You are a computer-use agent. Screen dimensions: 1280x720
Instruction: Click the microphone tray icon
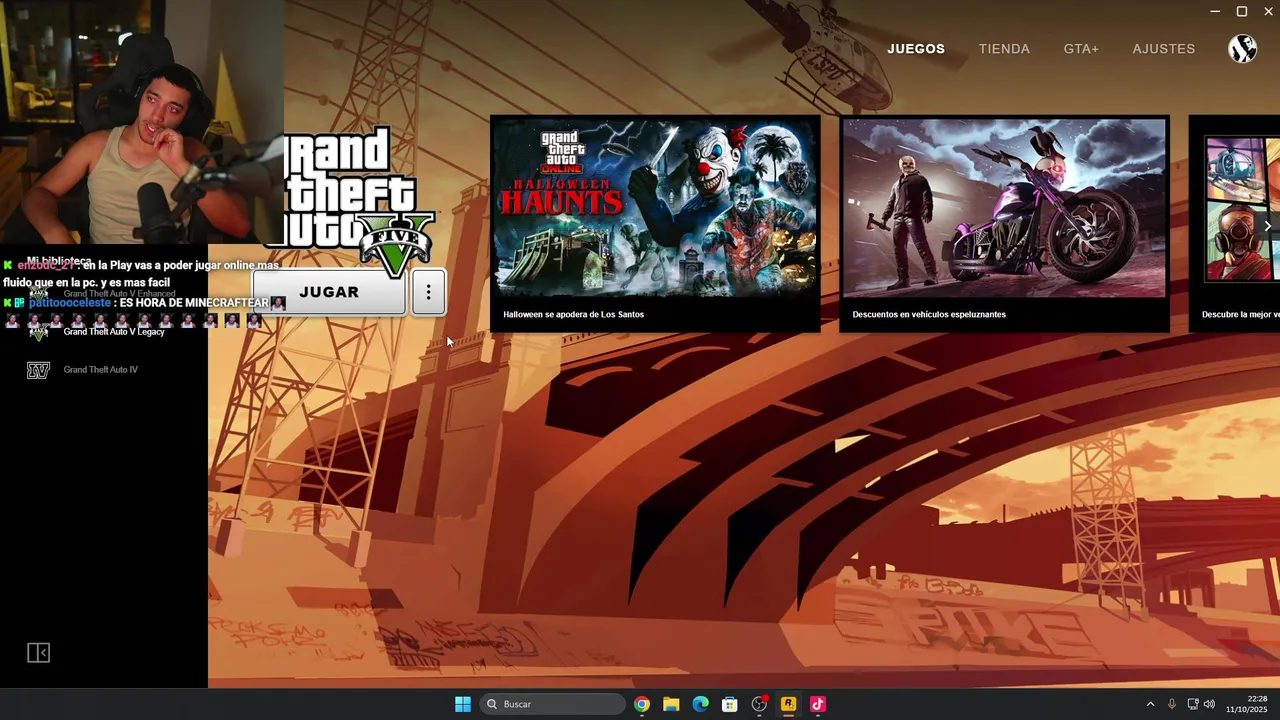[1172, 704]
